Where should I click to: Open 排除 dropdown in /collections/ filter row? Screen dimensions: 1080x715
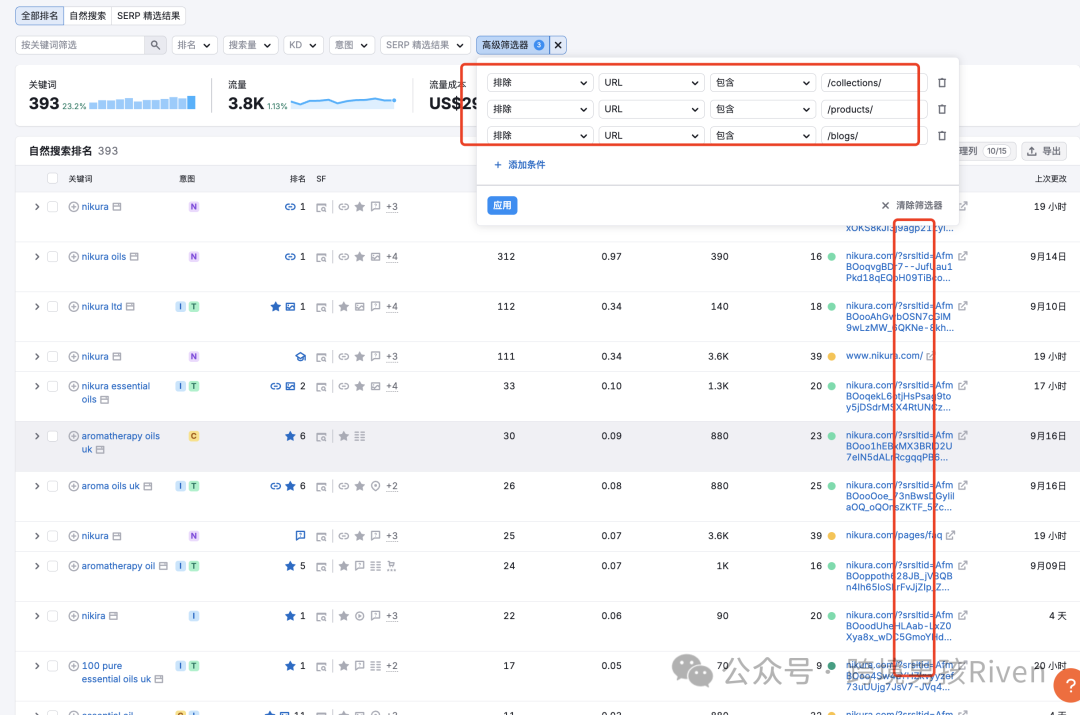coord(540,83)
